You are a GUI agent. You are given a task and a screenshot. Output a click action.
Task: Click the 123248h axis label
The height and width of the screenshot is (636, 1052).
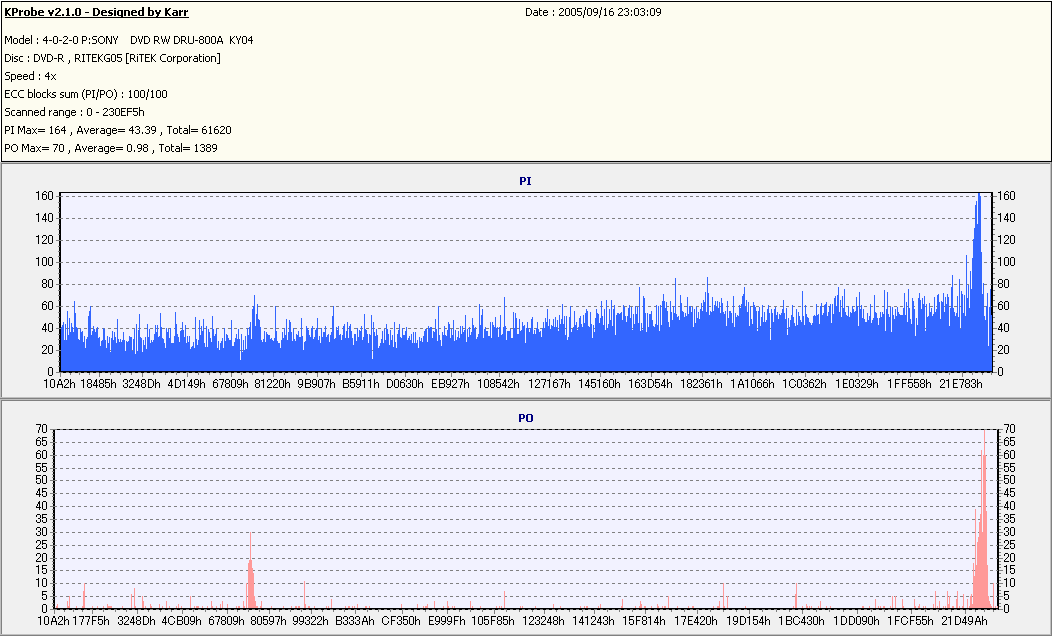pyautogui.click(x=543, y=621)
